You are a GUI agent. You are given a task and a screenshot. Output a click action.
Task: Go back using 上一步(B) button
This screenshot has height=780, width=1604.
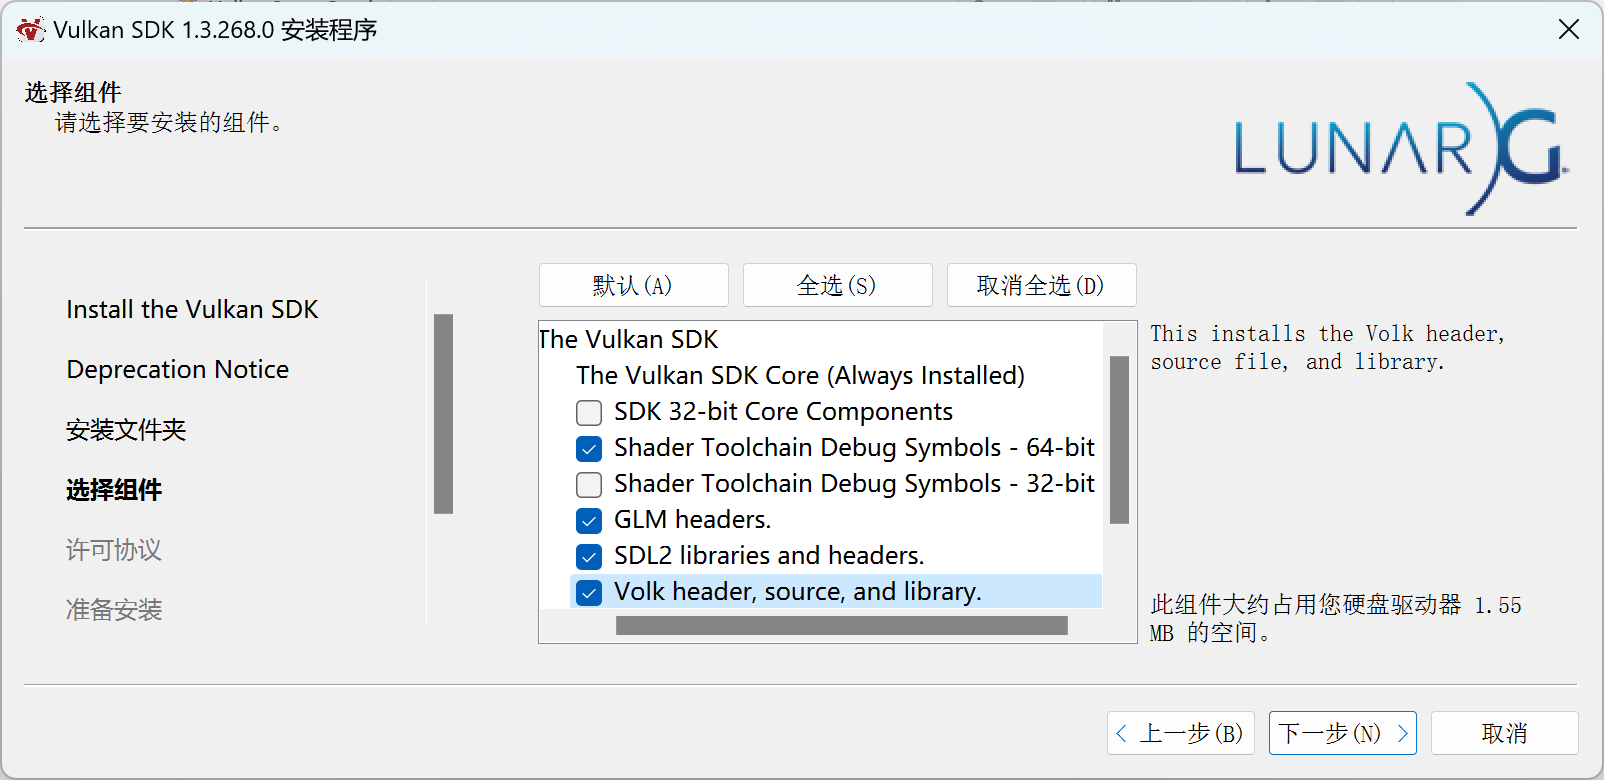[1182, 733]
